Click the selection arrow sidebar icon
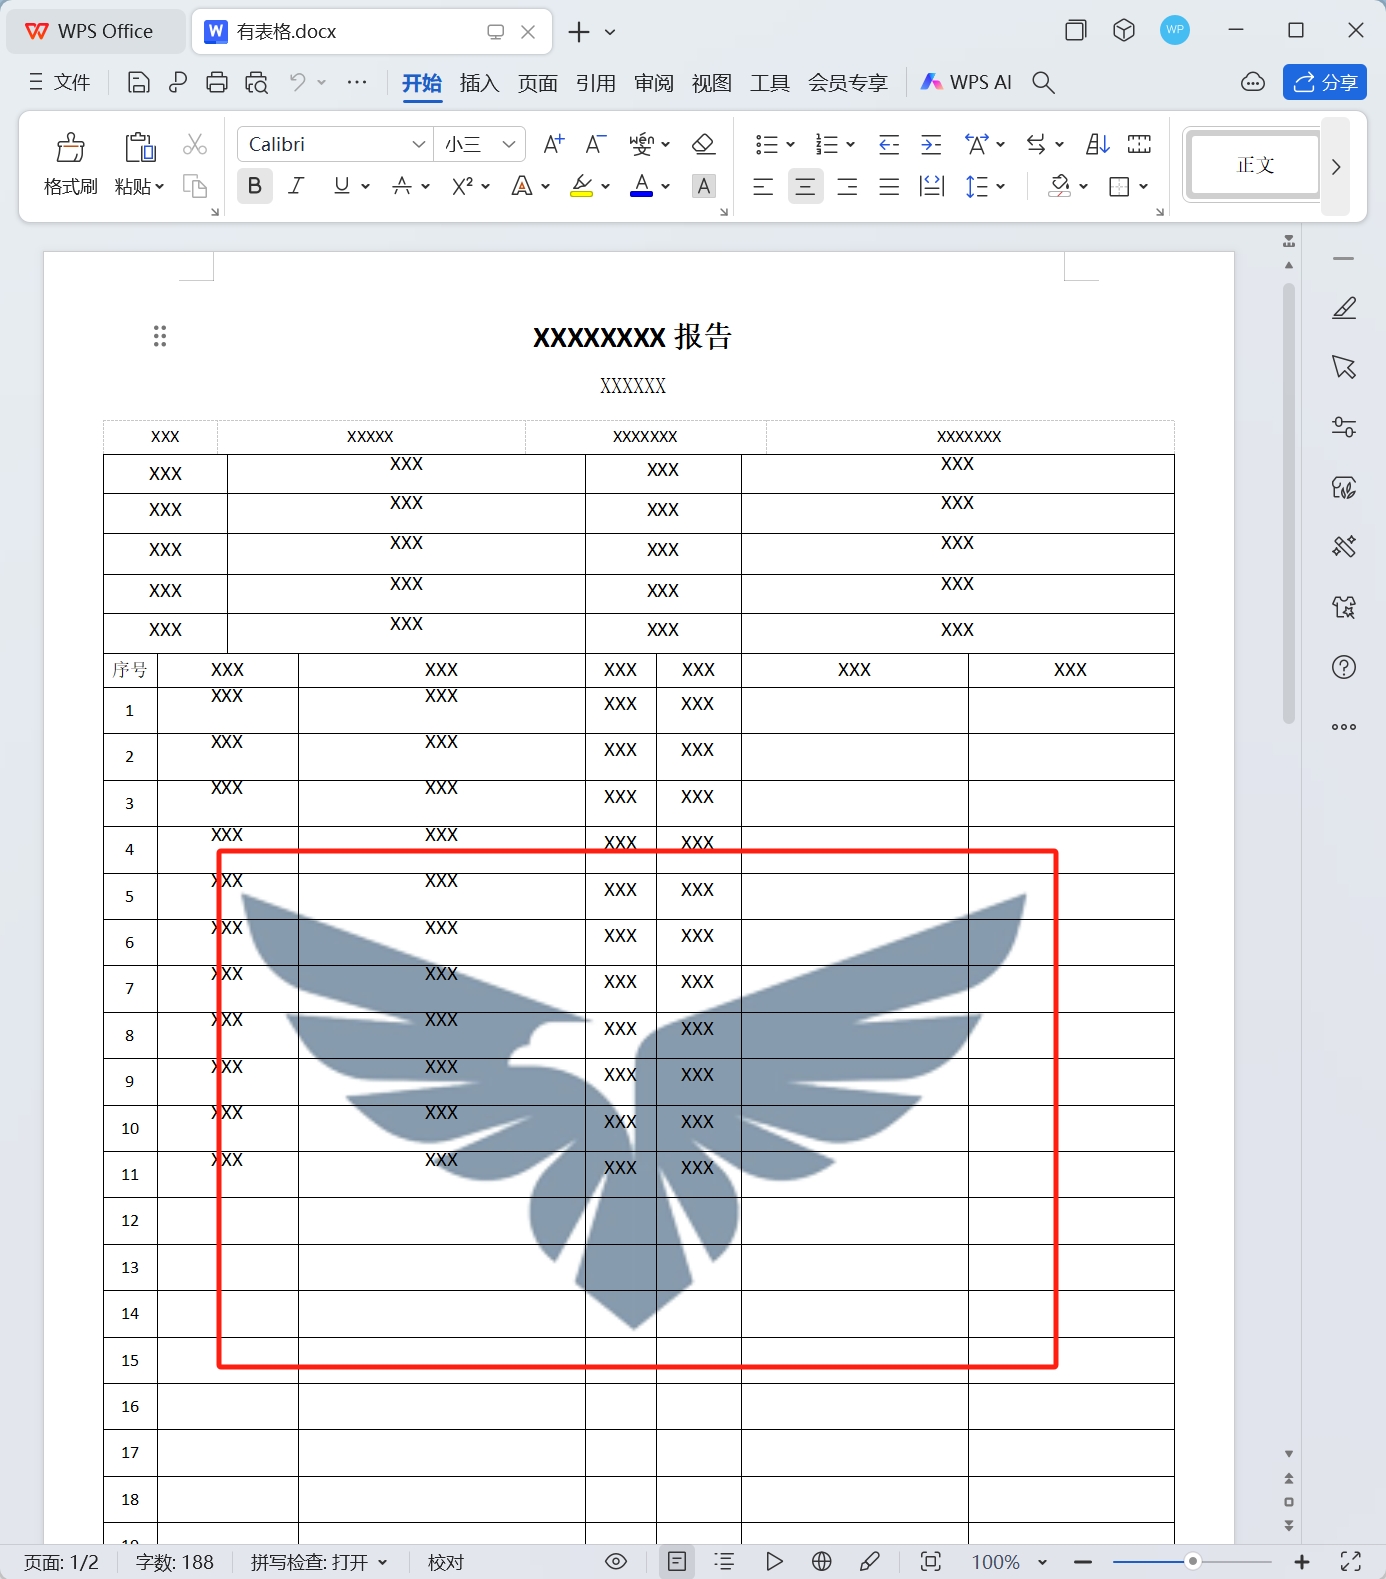Screen dimensions: 1386x1579 [1344, 367]
